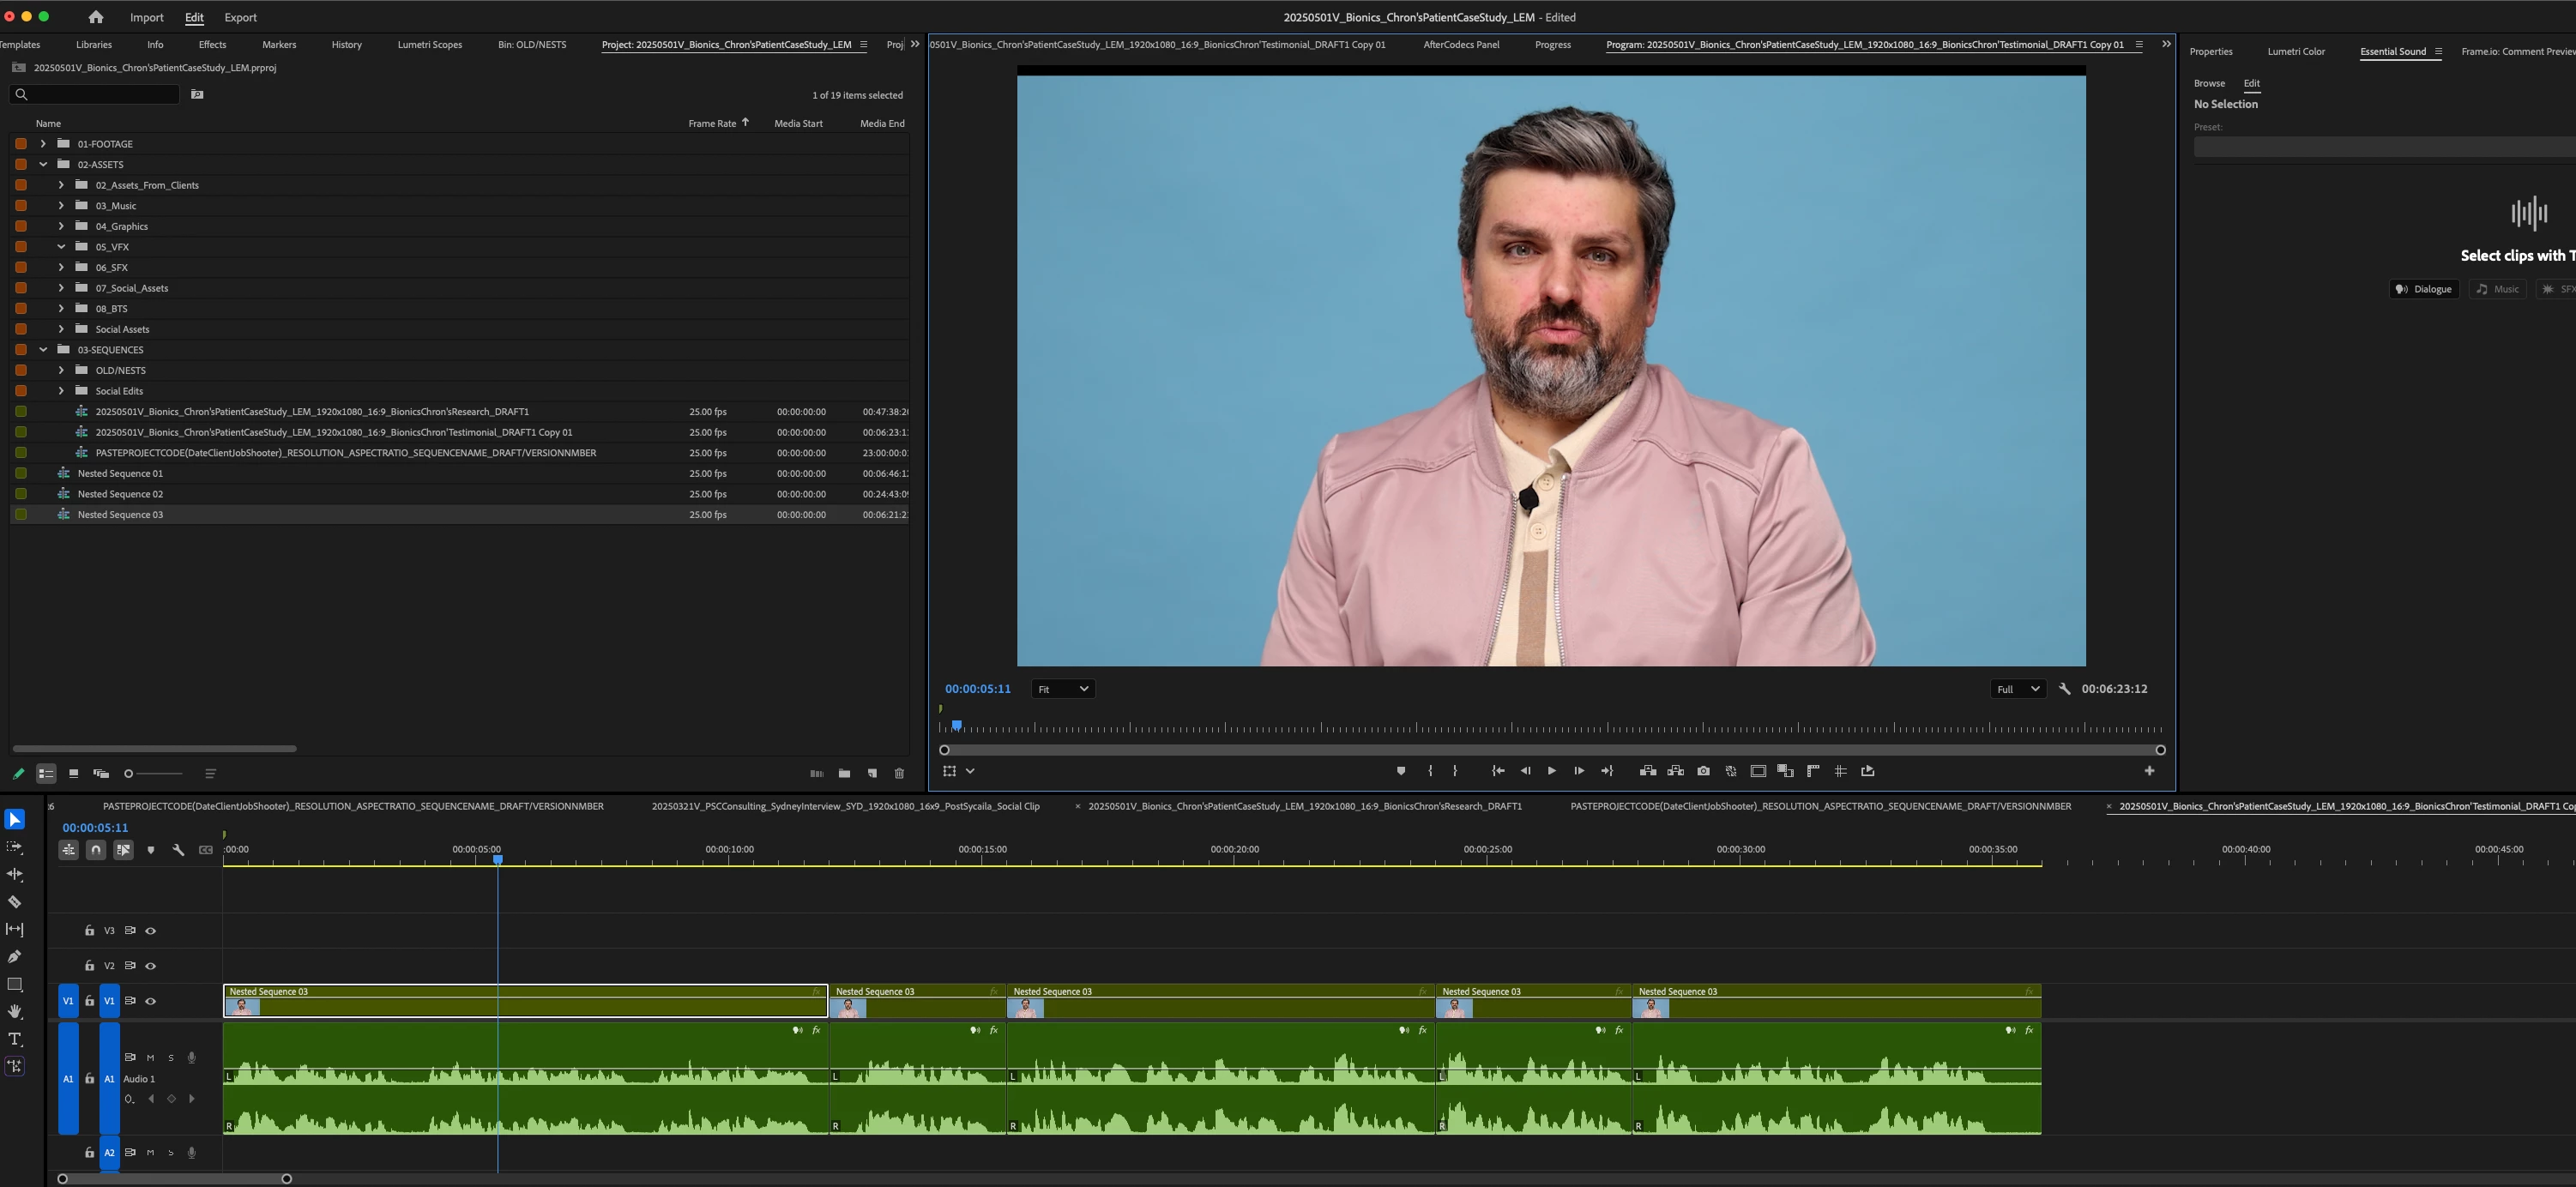The width and height of the screenshot is (2576, 1187).
Task: Toggle the V3 track lock
Action: [89, 931]
